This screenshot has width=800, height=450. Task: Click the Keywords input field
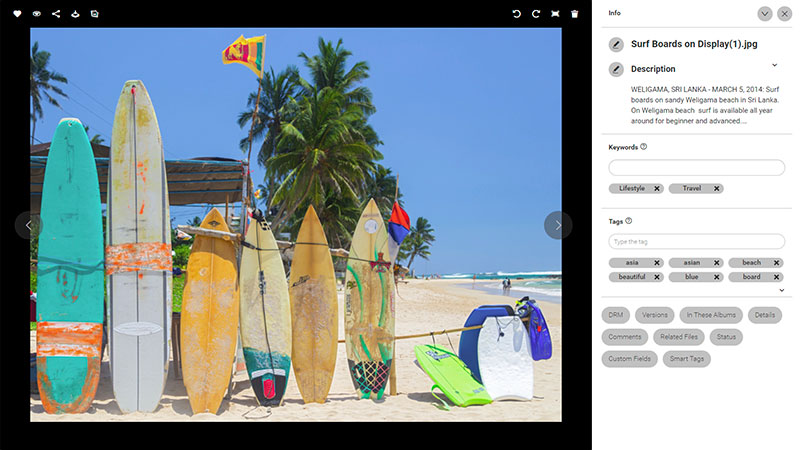(x=696, y=167)
